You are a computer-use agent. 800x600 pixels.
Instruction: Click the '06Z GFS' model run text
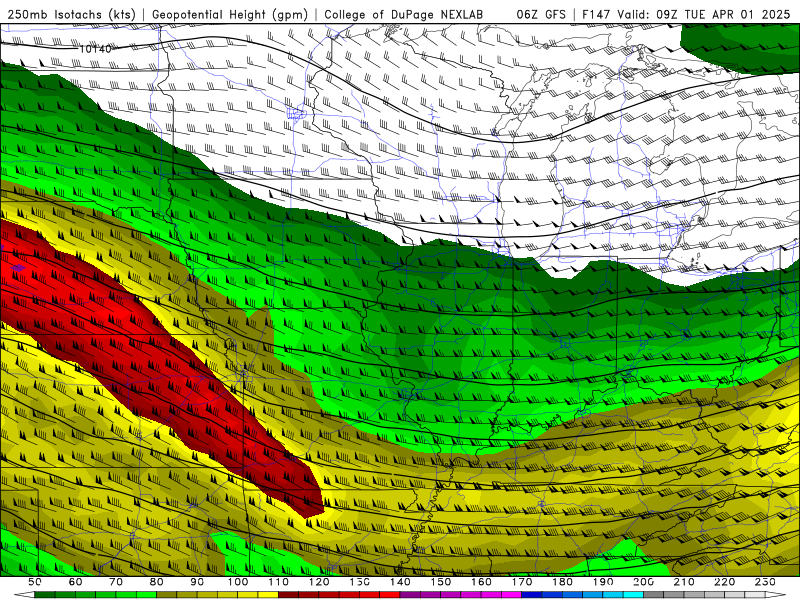pos(541,15)
